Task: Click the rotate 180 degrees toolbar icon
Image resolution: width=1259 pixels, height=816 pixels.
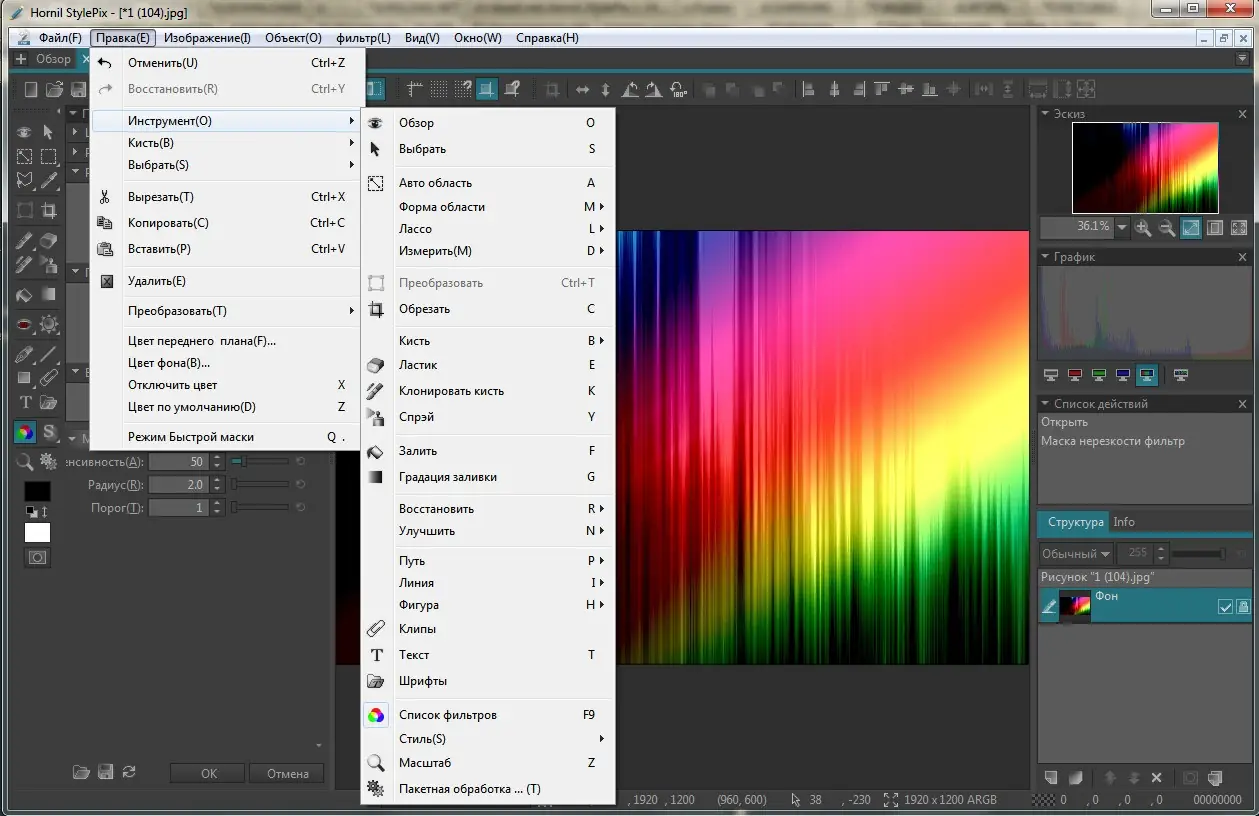Action: point(678,90)
